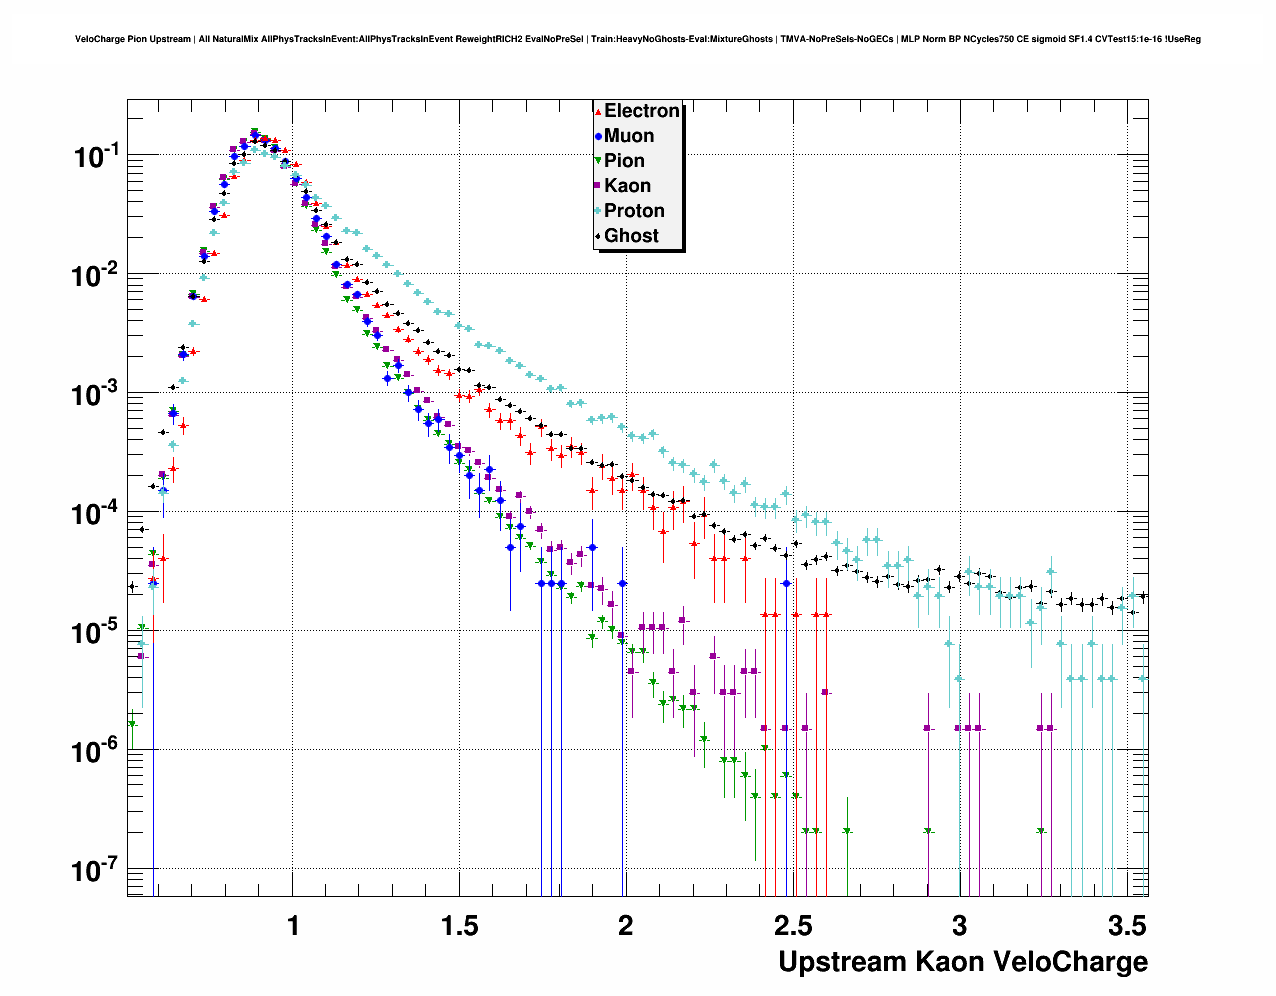The image size is (1276, 996).
Task: Select the Muon label in legend
Action: coord(629,136)
